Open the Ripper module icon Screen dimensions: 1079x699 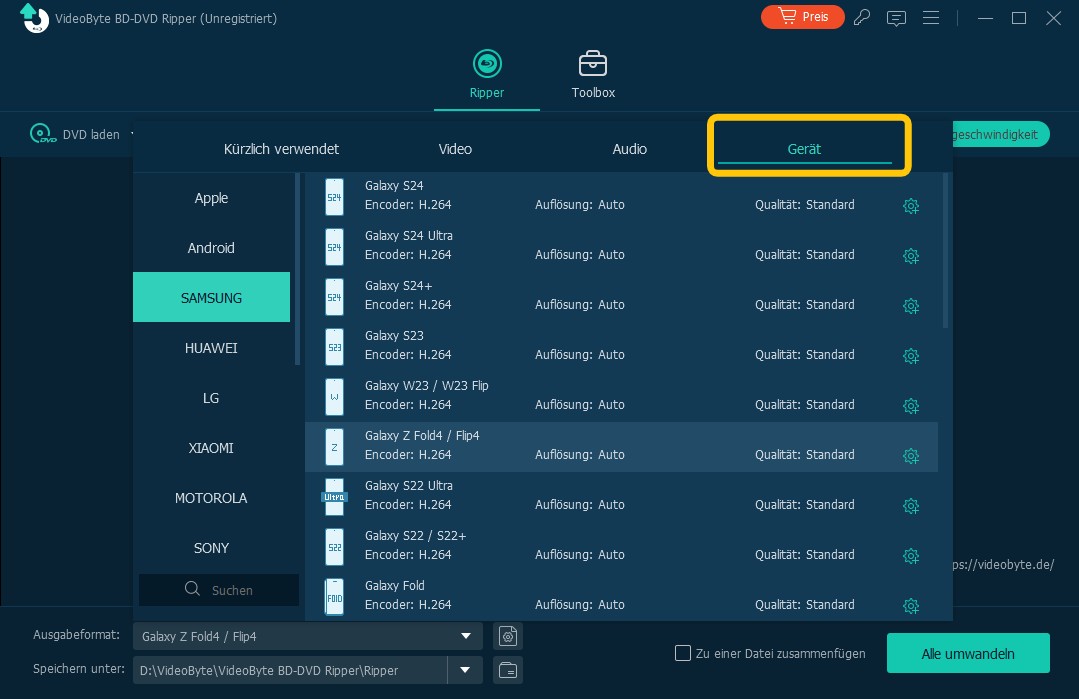487,64
